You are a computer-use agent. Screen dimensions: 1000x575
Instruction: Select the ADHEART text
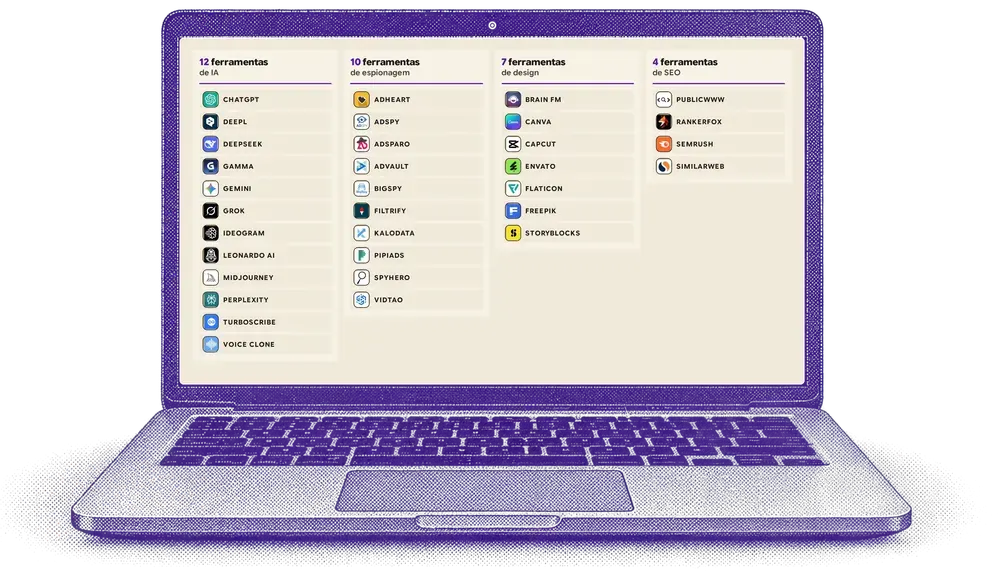(392, 100)
